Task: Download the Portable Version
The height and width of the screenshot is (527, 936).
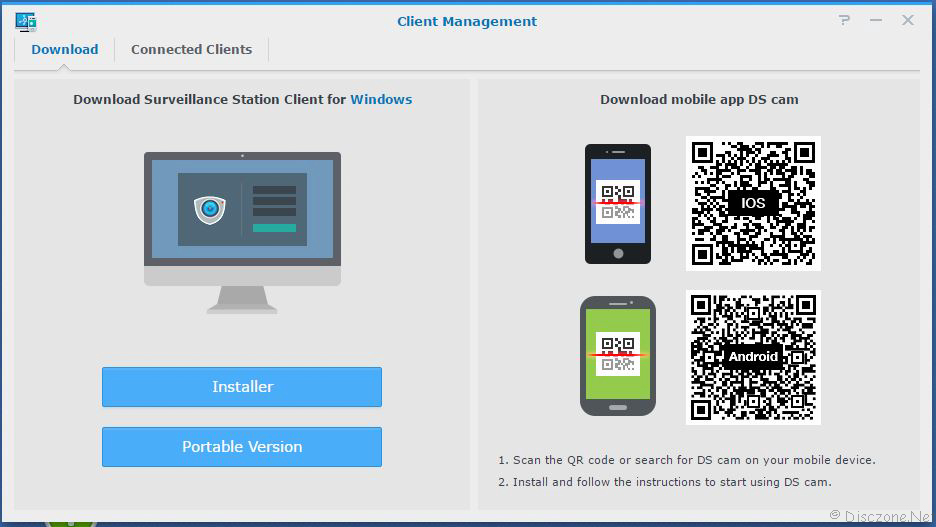Action: click(x=242, y=446)
